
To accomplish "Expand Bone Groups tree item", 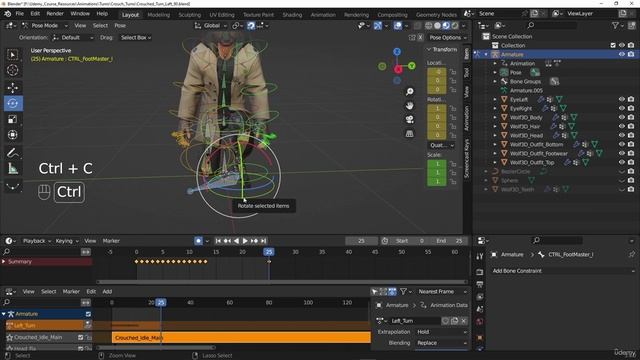I will [495, 81].
